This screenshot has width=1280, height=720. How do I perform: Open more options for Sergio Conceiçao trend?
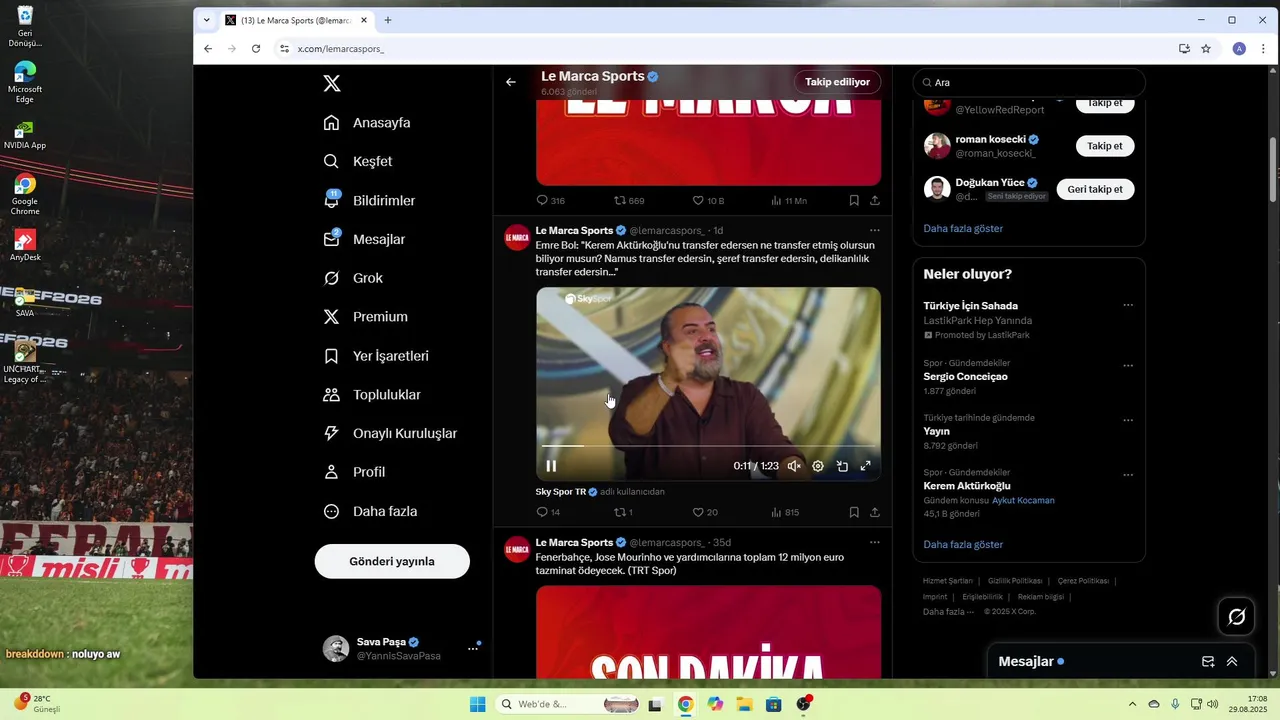(1128, 366)
